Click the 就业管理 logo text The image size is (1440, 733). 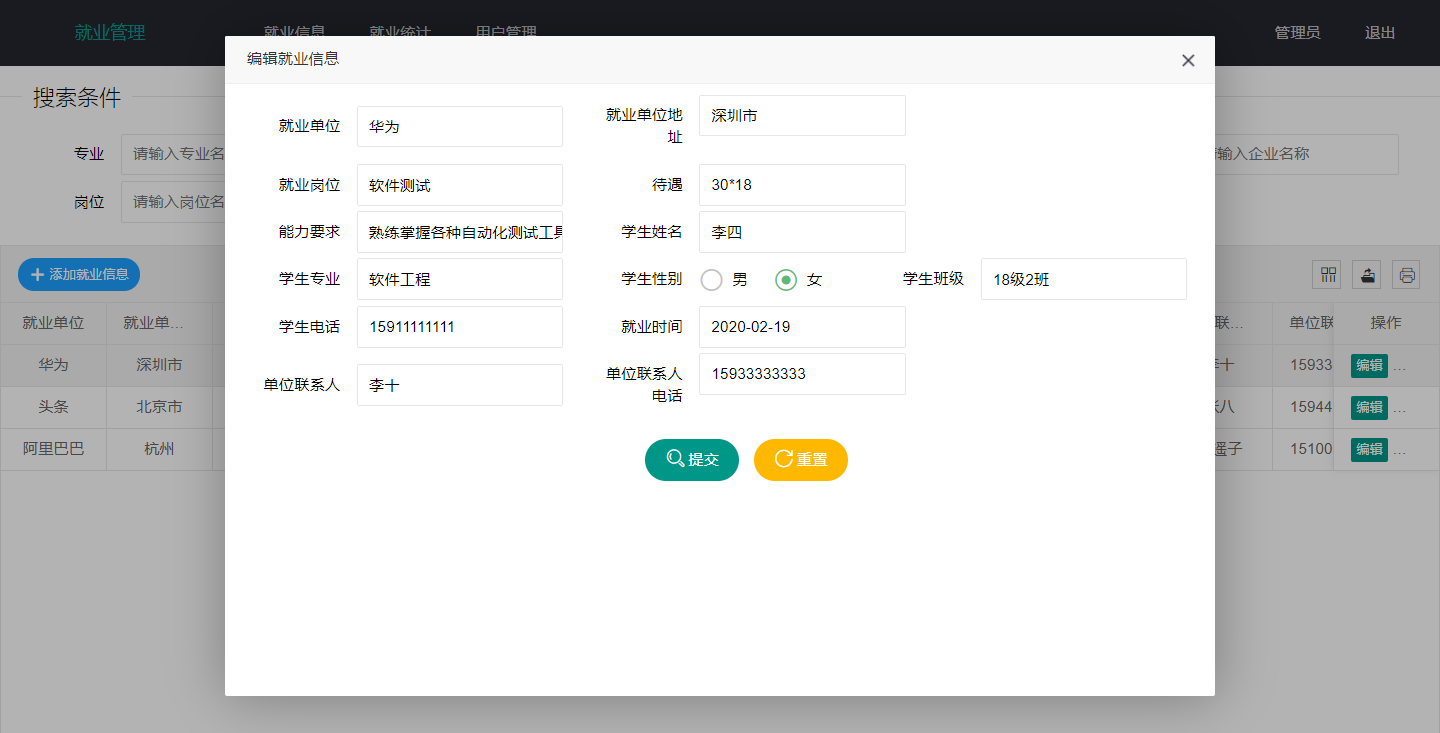[110, 33]
